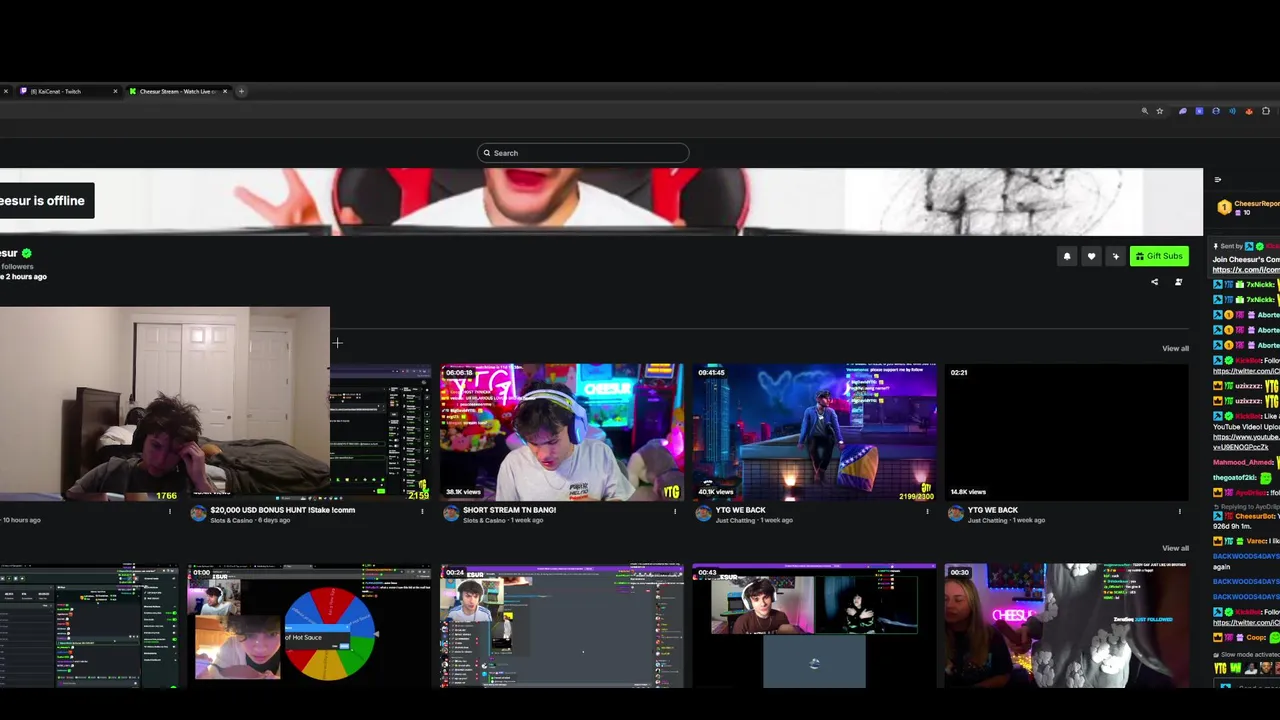Open options menu for 10 hours ago video
This screenshot has height=720, width=1280.
(x=169, y=511)
